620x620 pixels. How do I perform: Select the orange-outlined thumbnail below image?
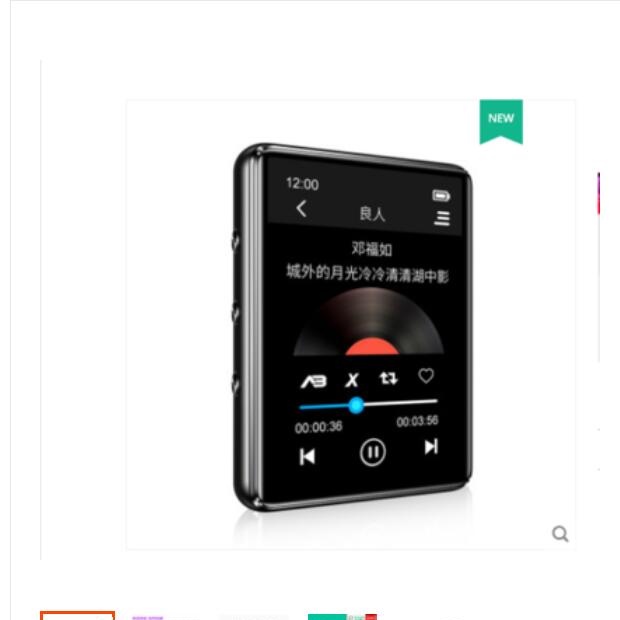pyautogui.click(x=78, y=616)
